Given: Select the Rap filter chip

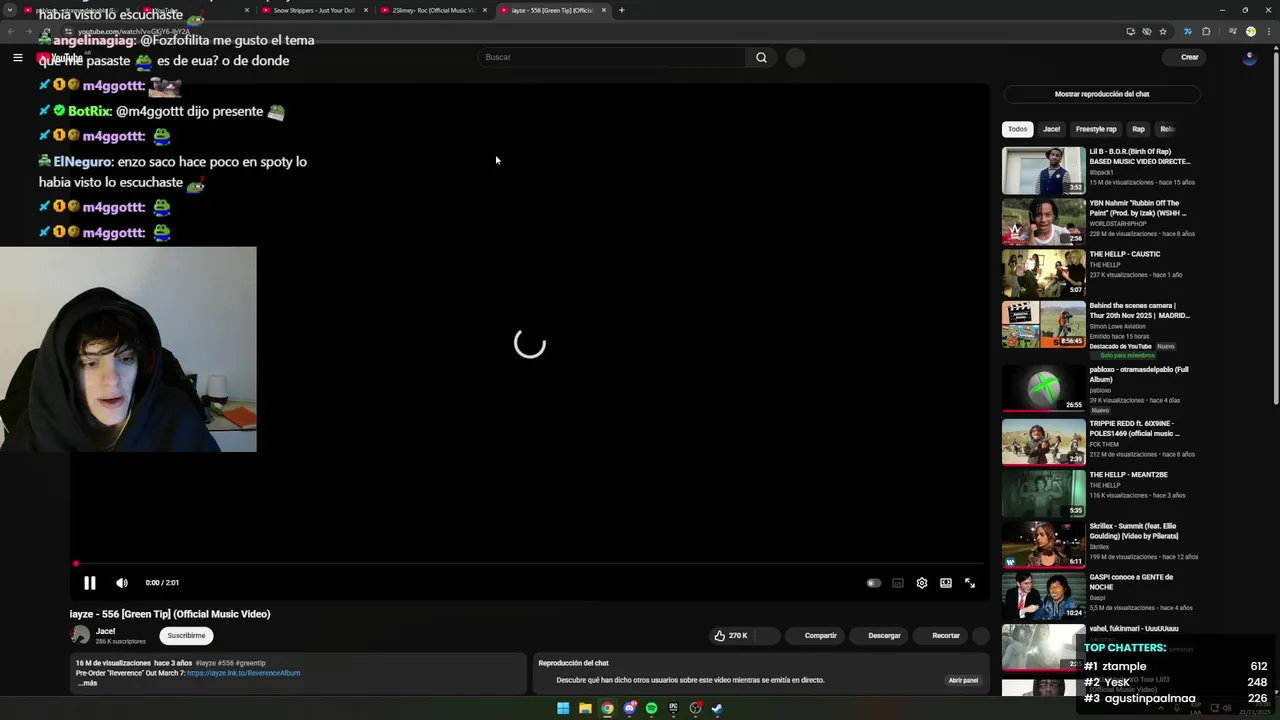Looking at the screenshot, I should [1138, 129].
